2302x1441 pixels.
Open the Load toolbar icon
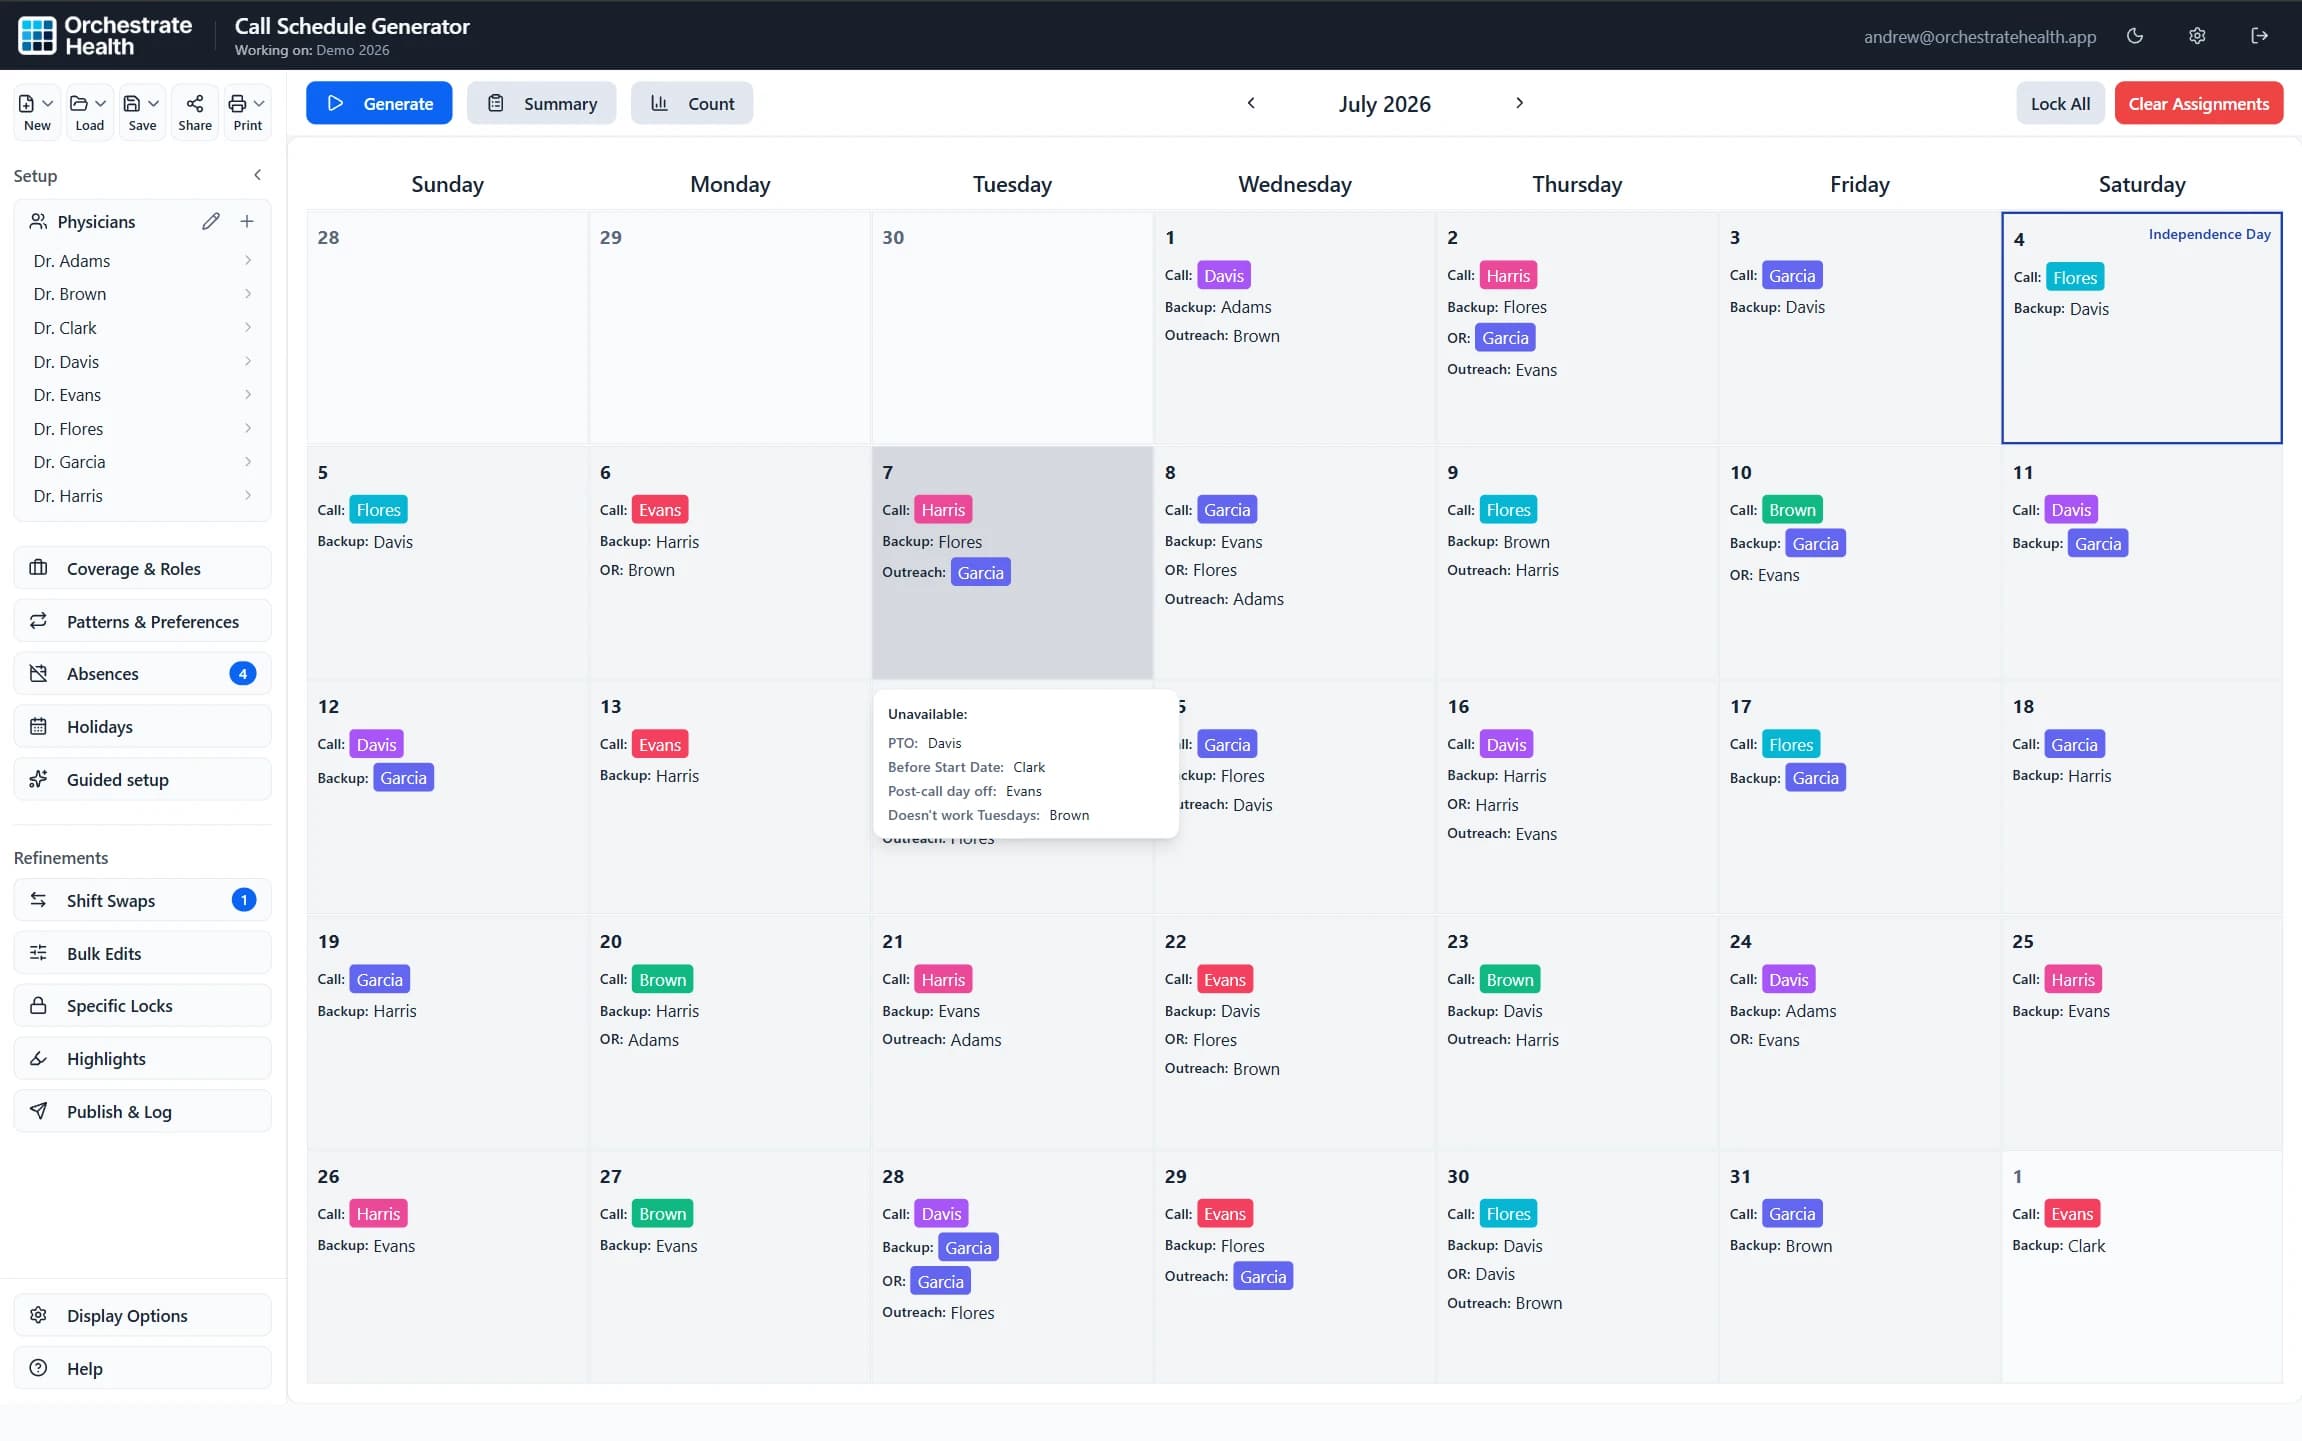[89, 111]
